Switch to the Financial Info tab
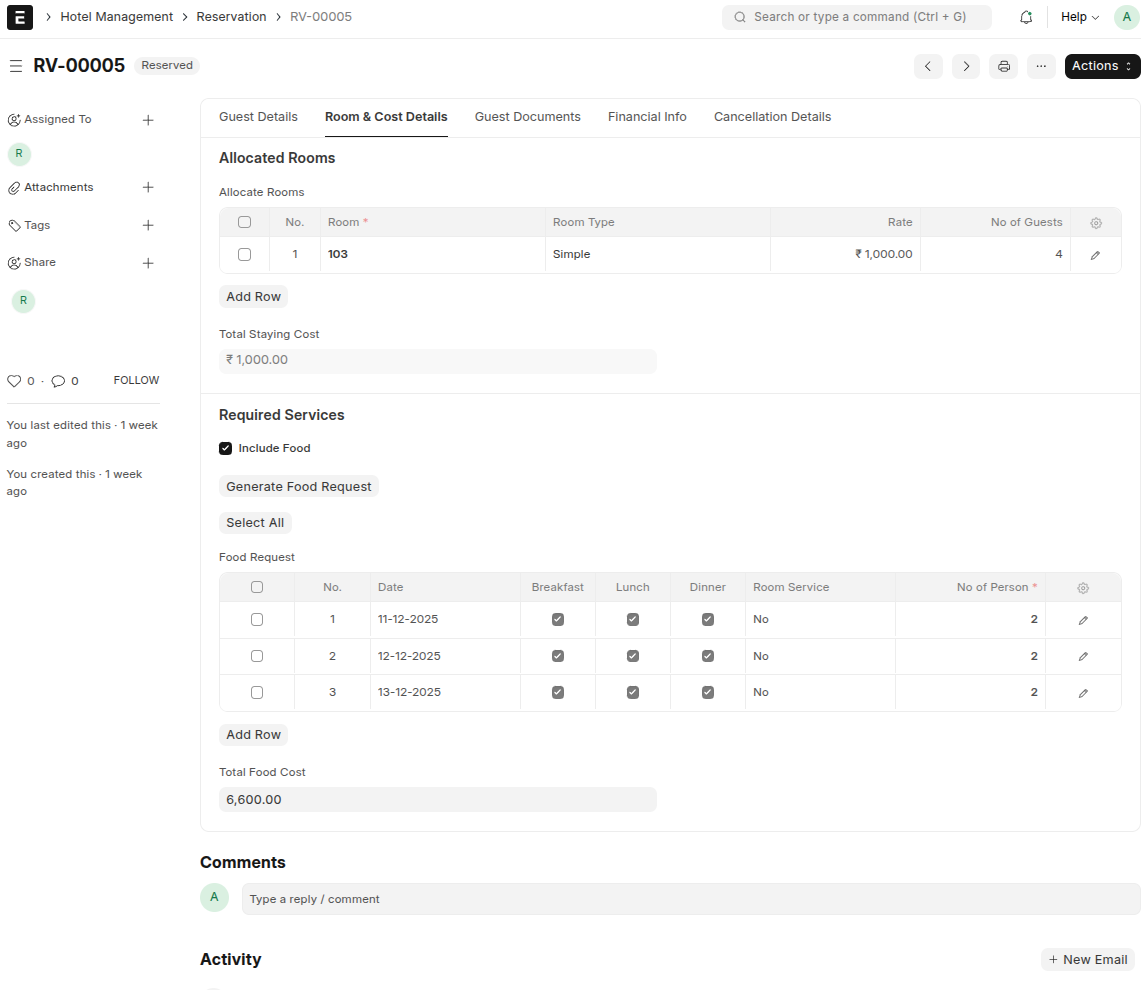Viewport: 1141px width, 990px height. [x=647, y=117]
